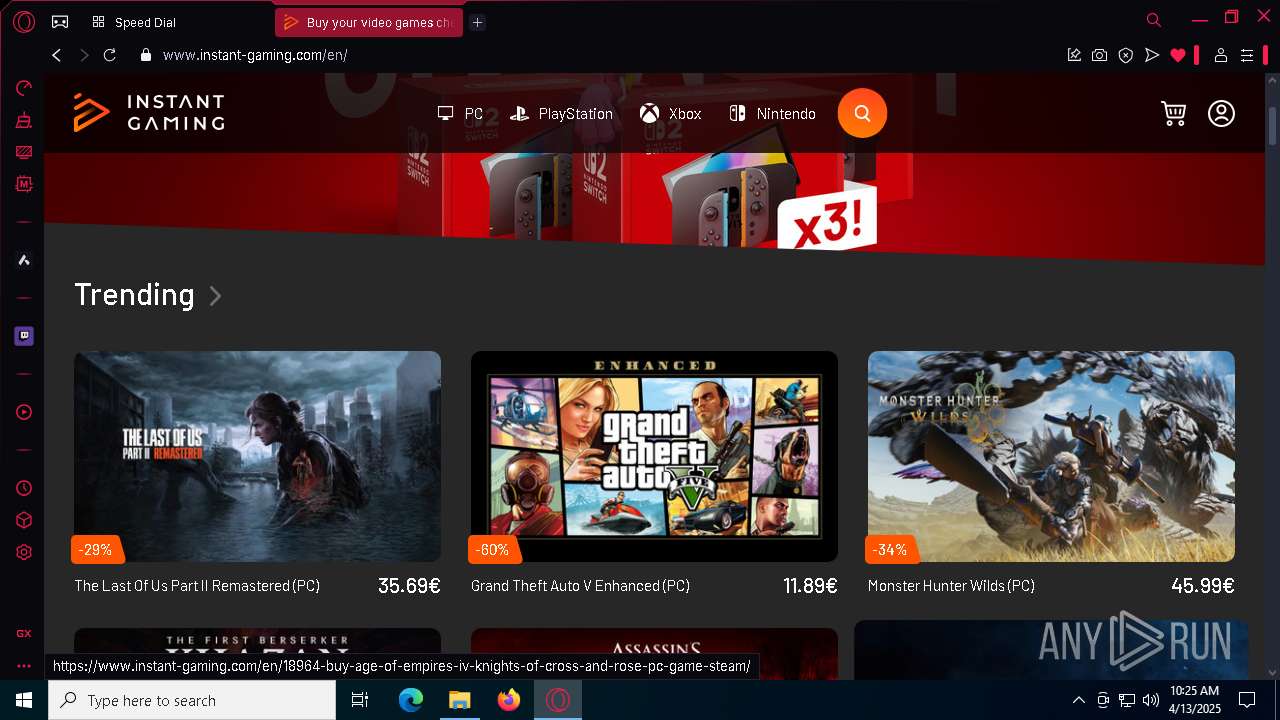
Task: Open Grand Theft Auto V Enhanced cover
Action: [654, 456]
